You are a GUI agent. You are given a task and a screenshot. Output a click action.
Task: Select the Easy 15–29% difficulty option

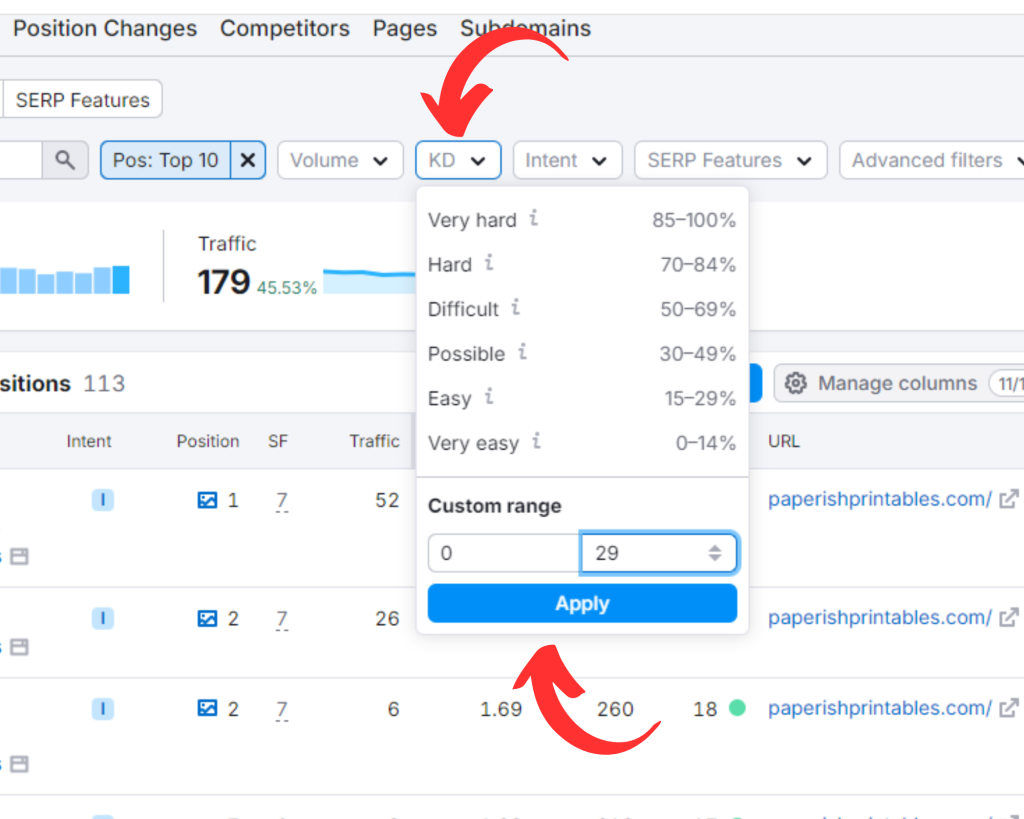click(x=581, y=398)
